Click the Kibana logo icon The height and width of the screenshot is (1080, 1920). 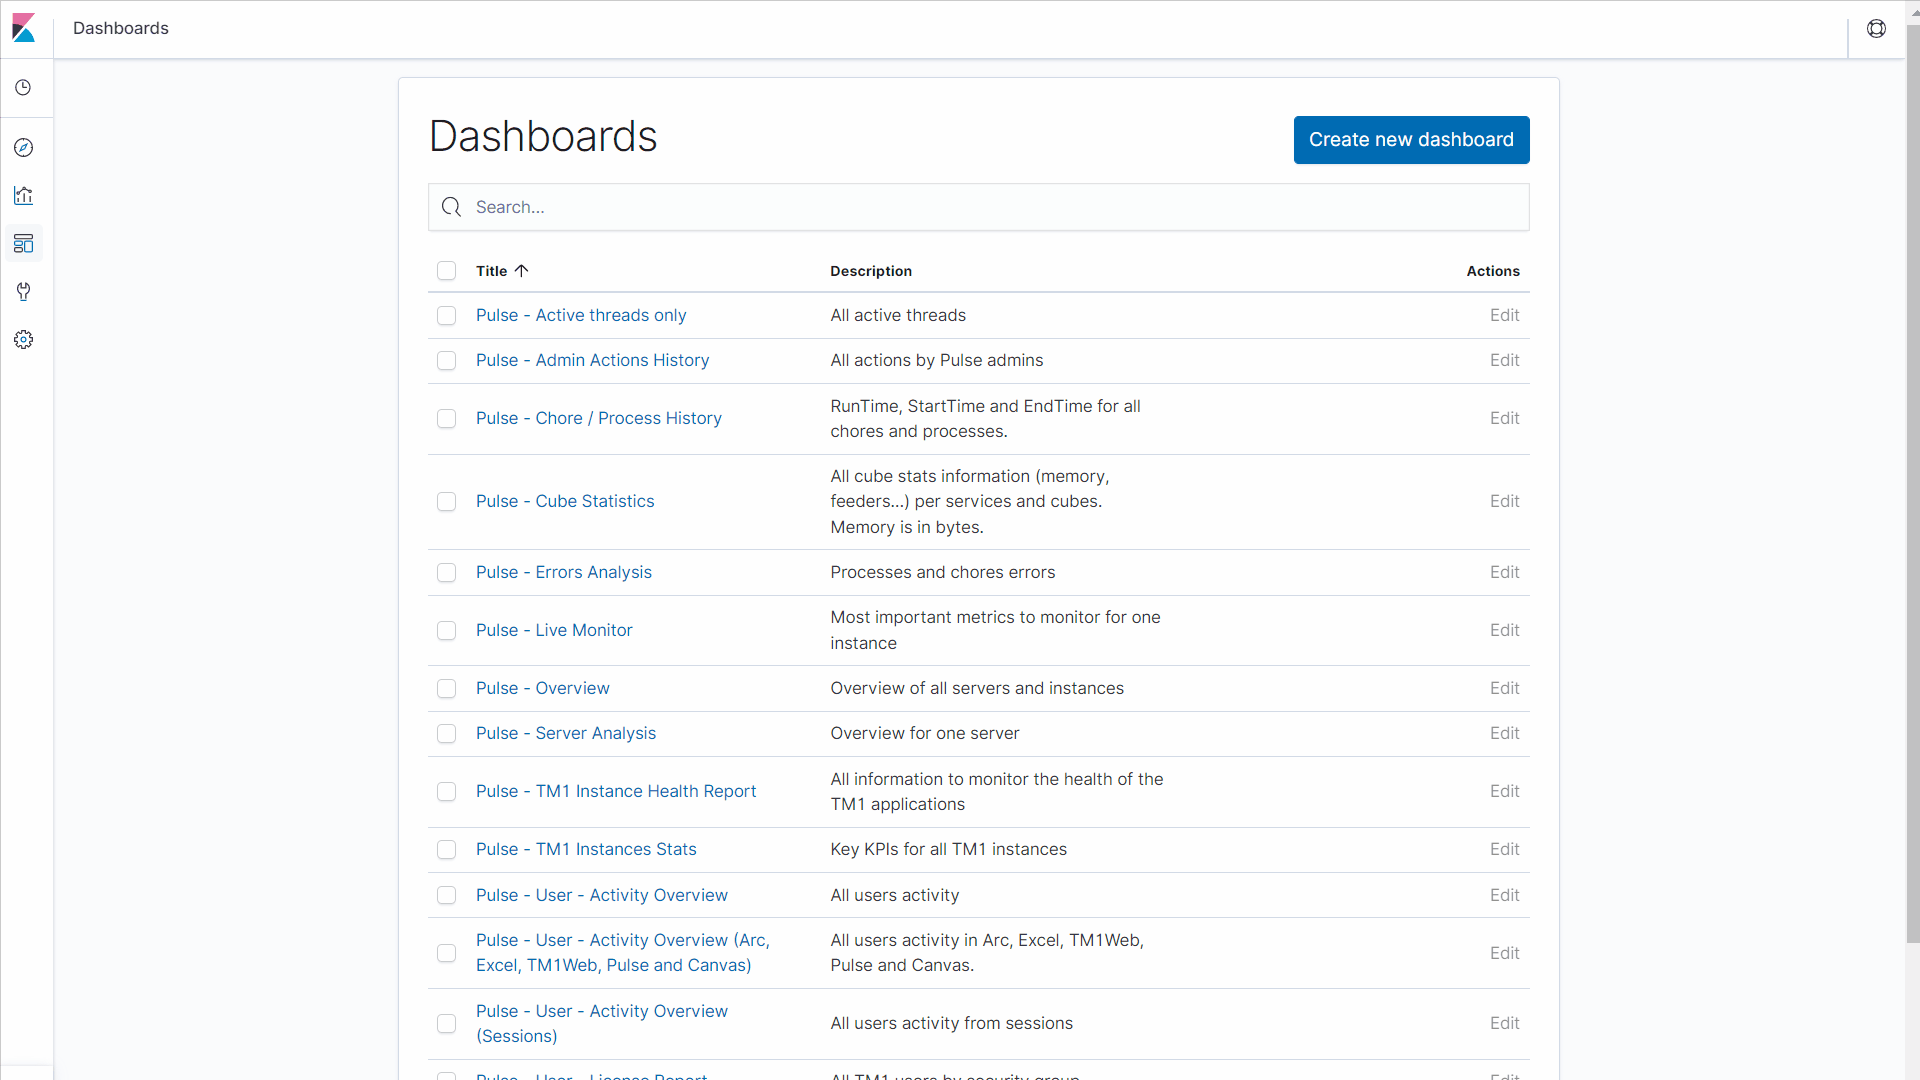(x=24, y=28)
